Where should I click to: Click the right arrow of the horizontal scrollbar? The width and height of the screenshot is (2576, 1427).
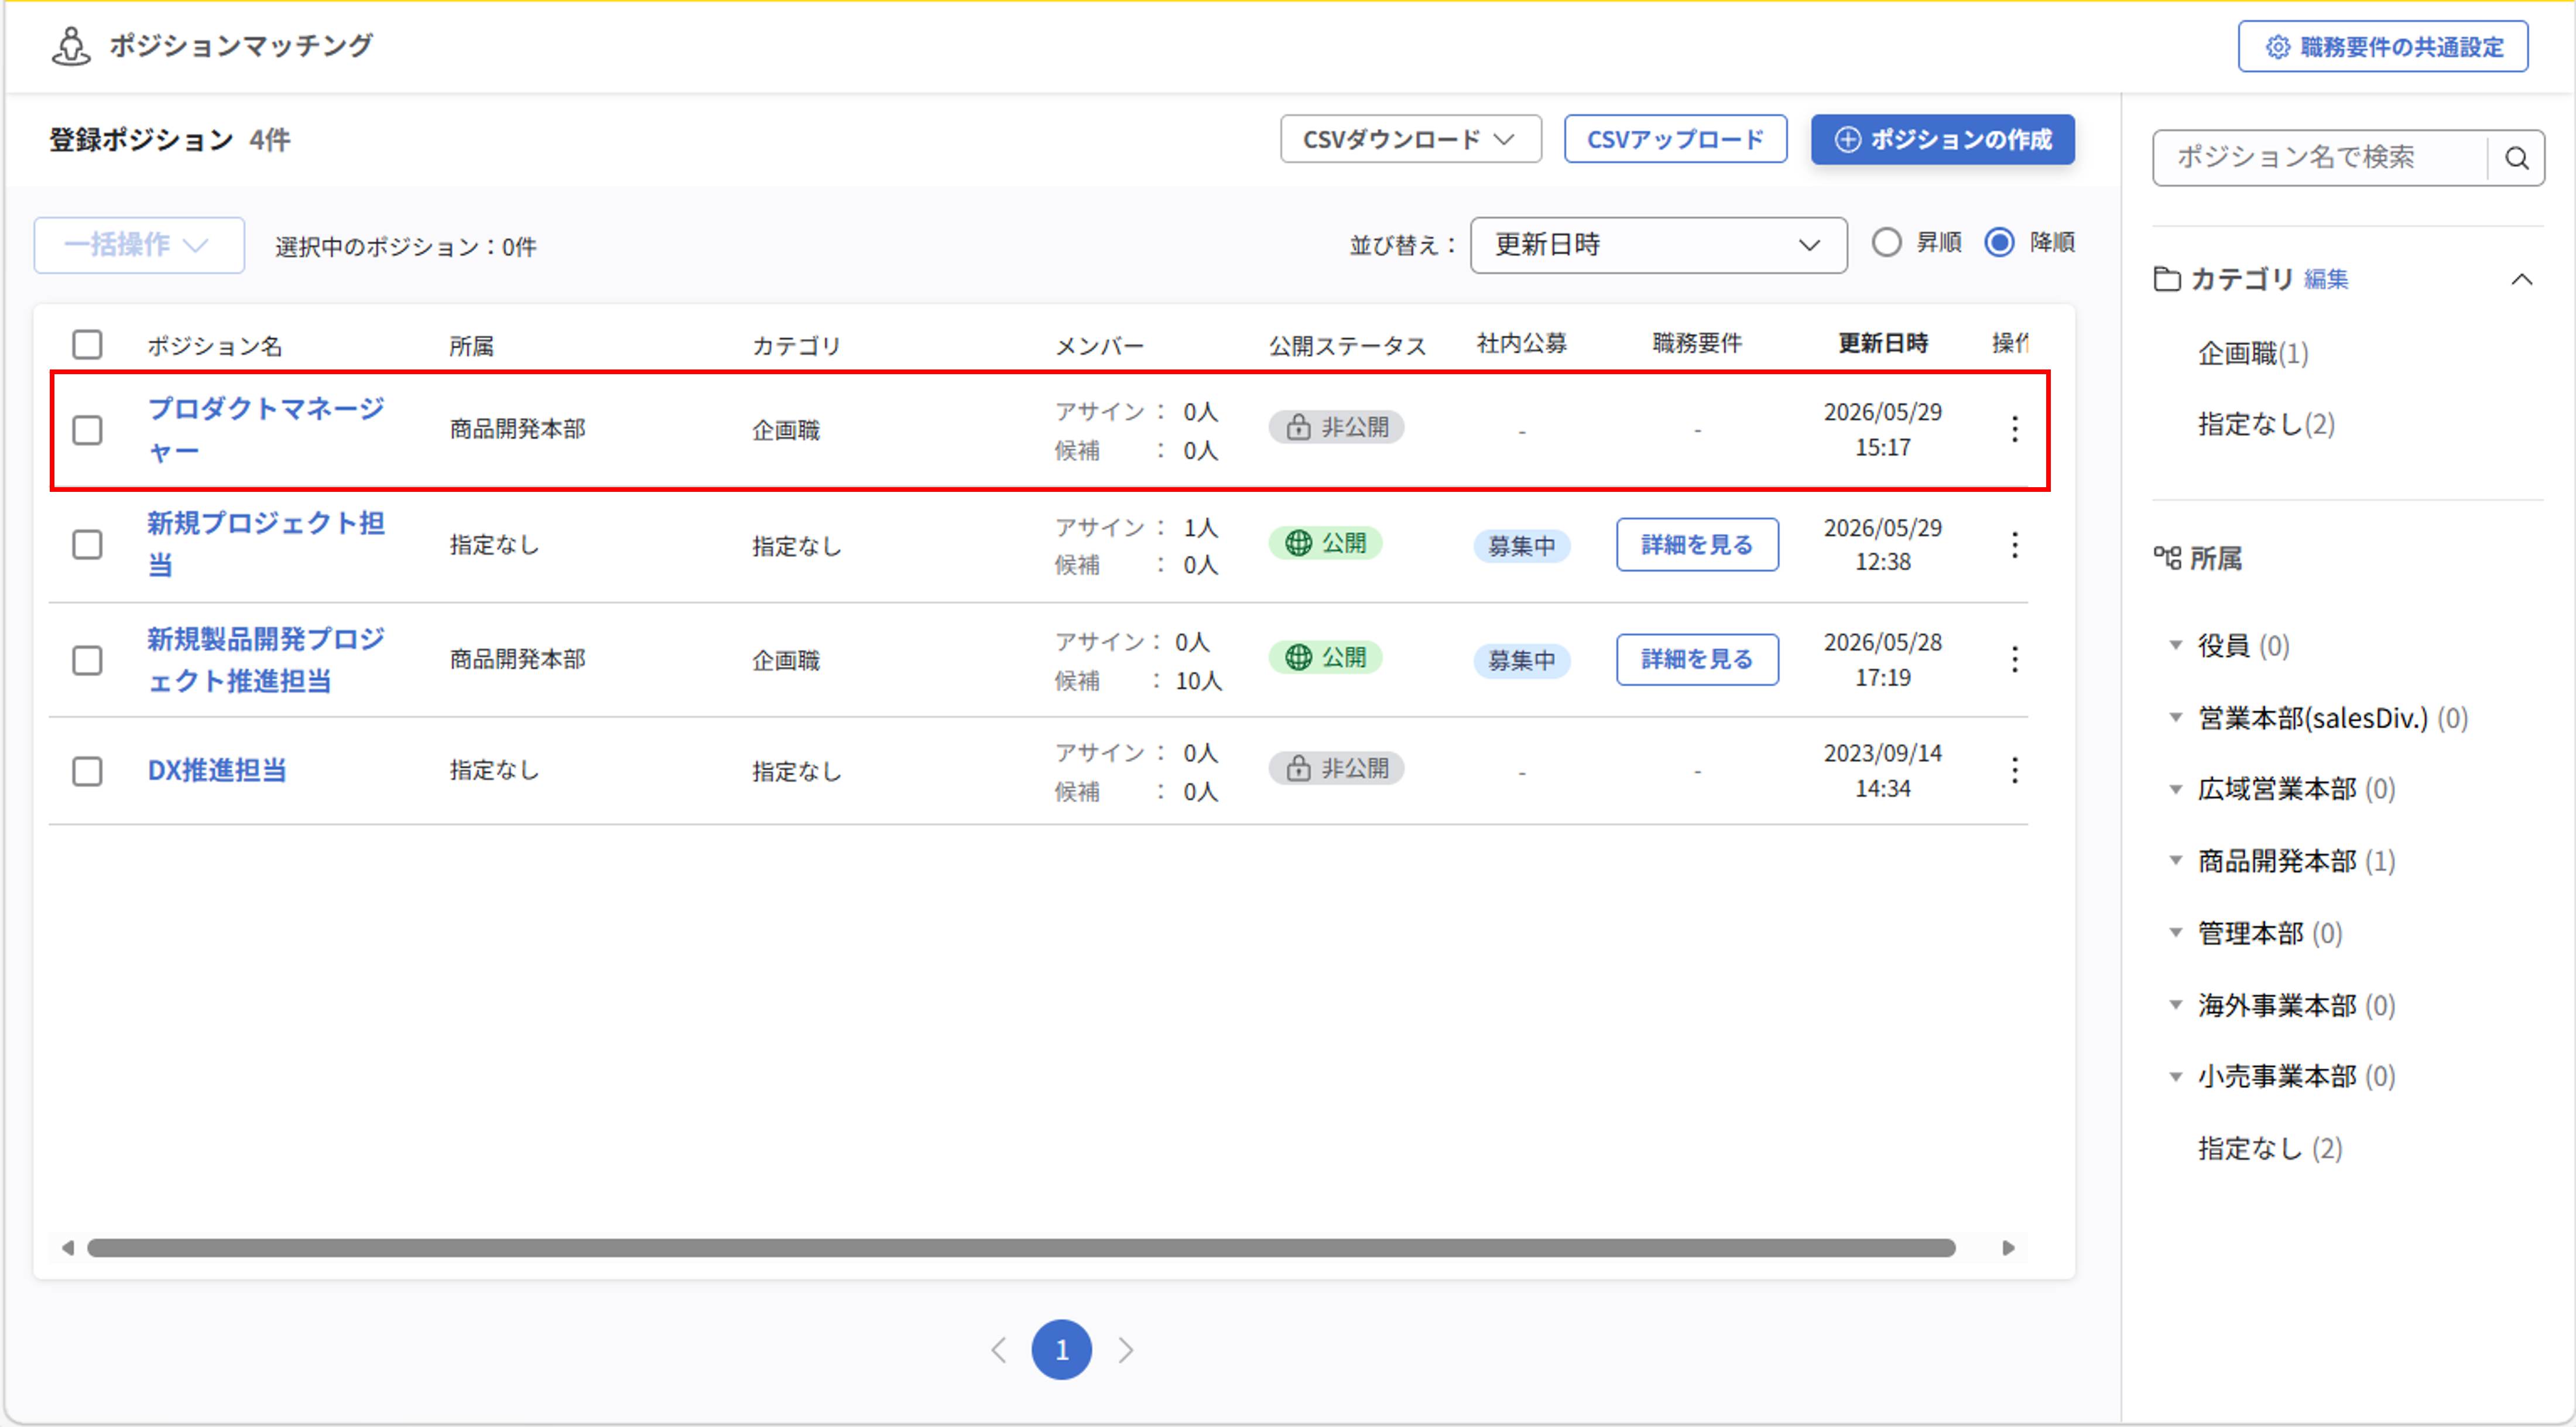2009,1248
